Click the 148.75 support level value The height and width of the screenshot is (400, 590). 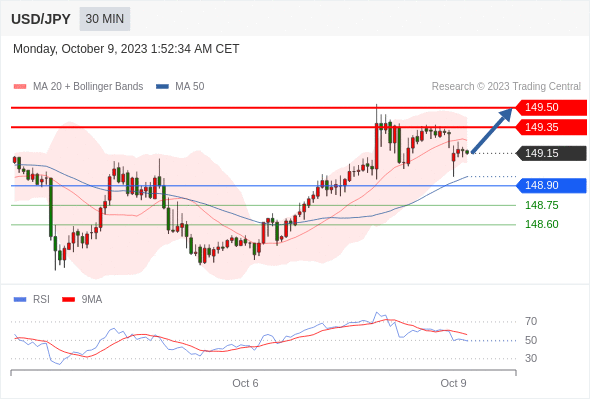[x=542, y=205]
